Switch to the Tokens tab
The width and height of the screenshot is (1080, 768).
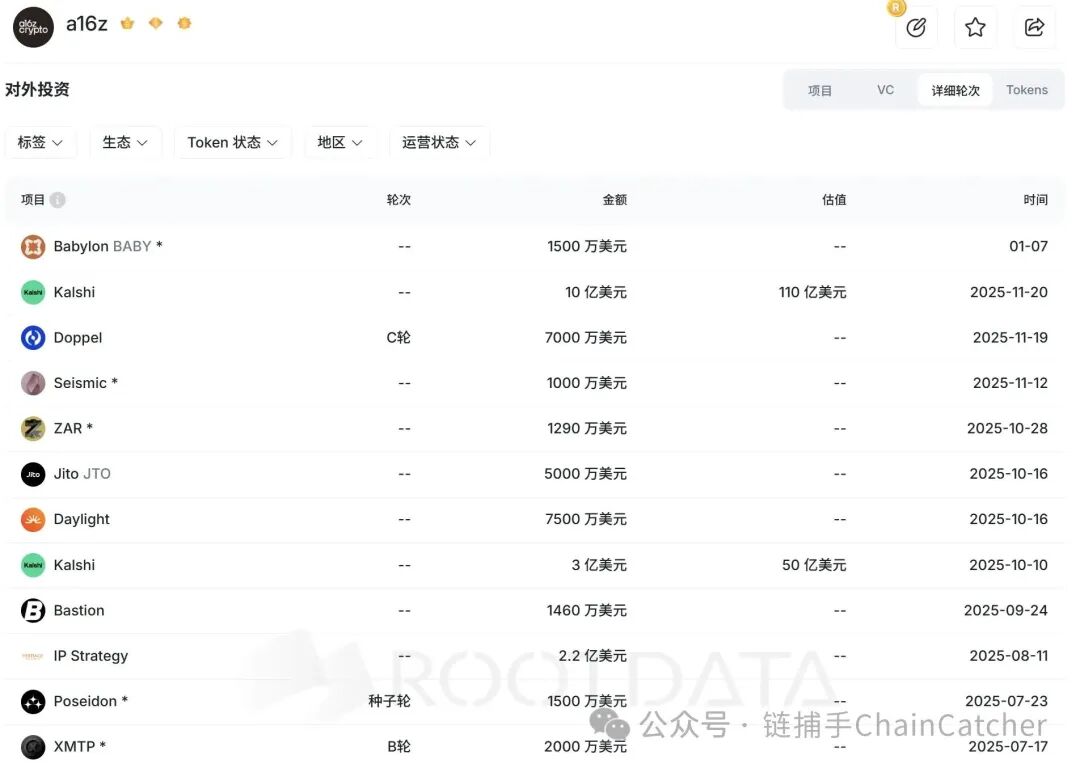pos(1027,89)
